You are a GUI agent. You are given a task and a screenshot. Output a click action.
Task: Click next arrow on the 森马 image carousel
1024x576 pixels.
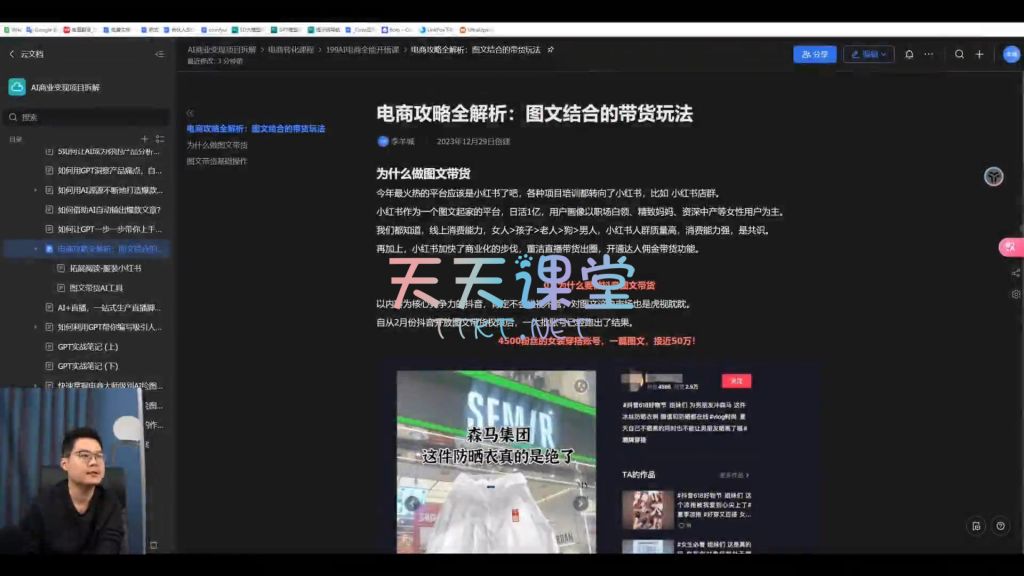pos(580,503)
